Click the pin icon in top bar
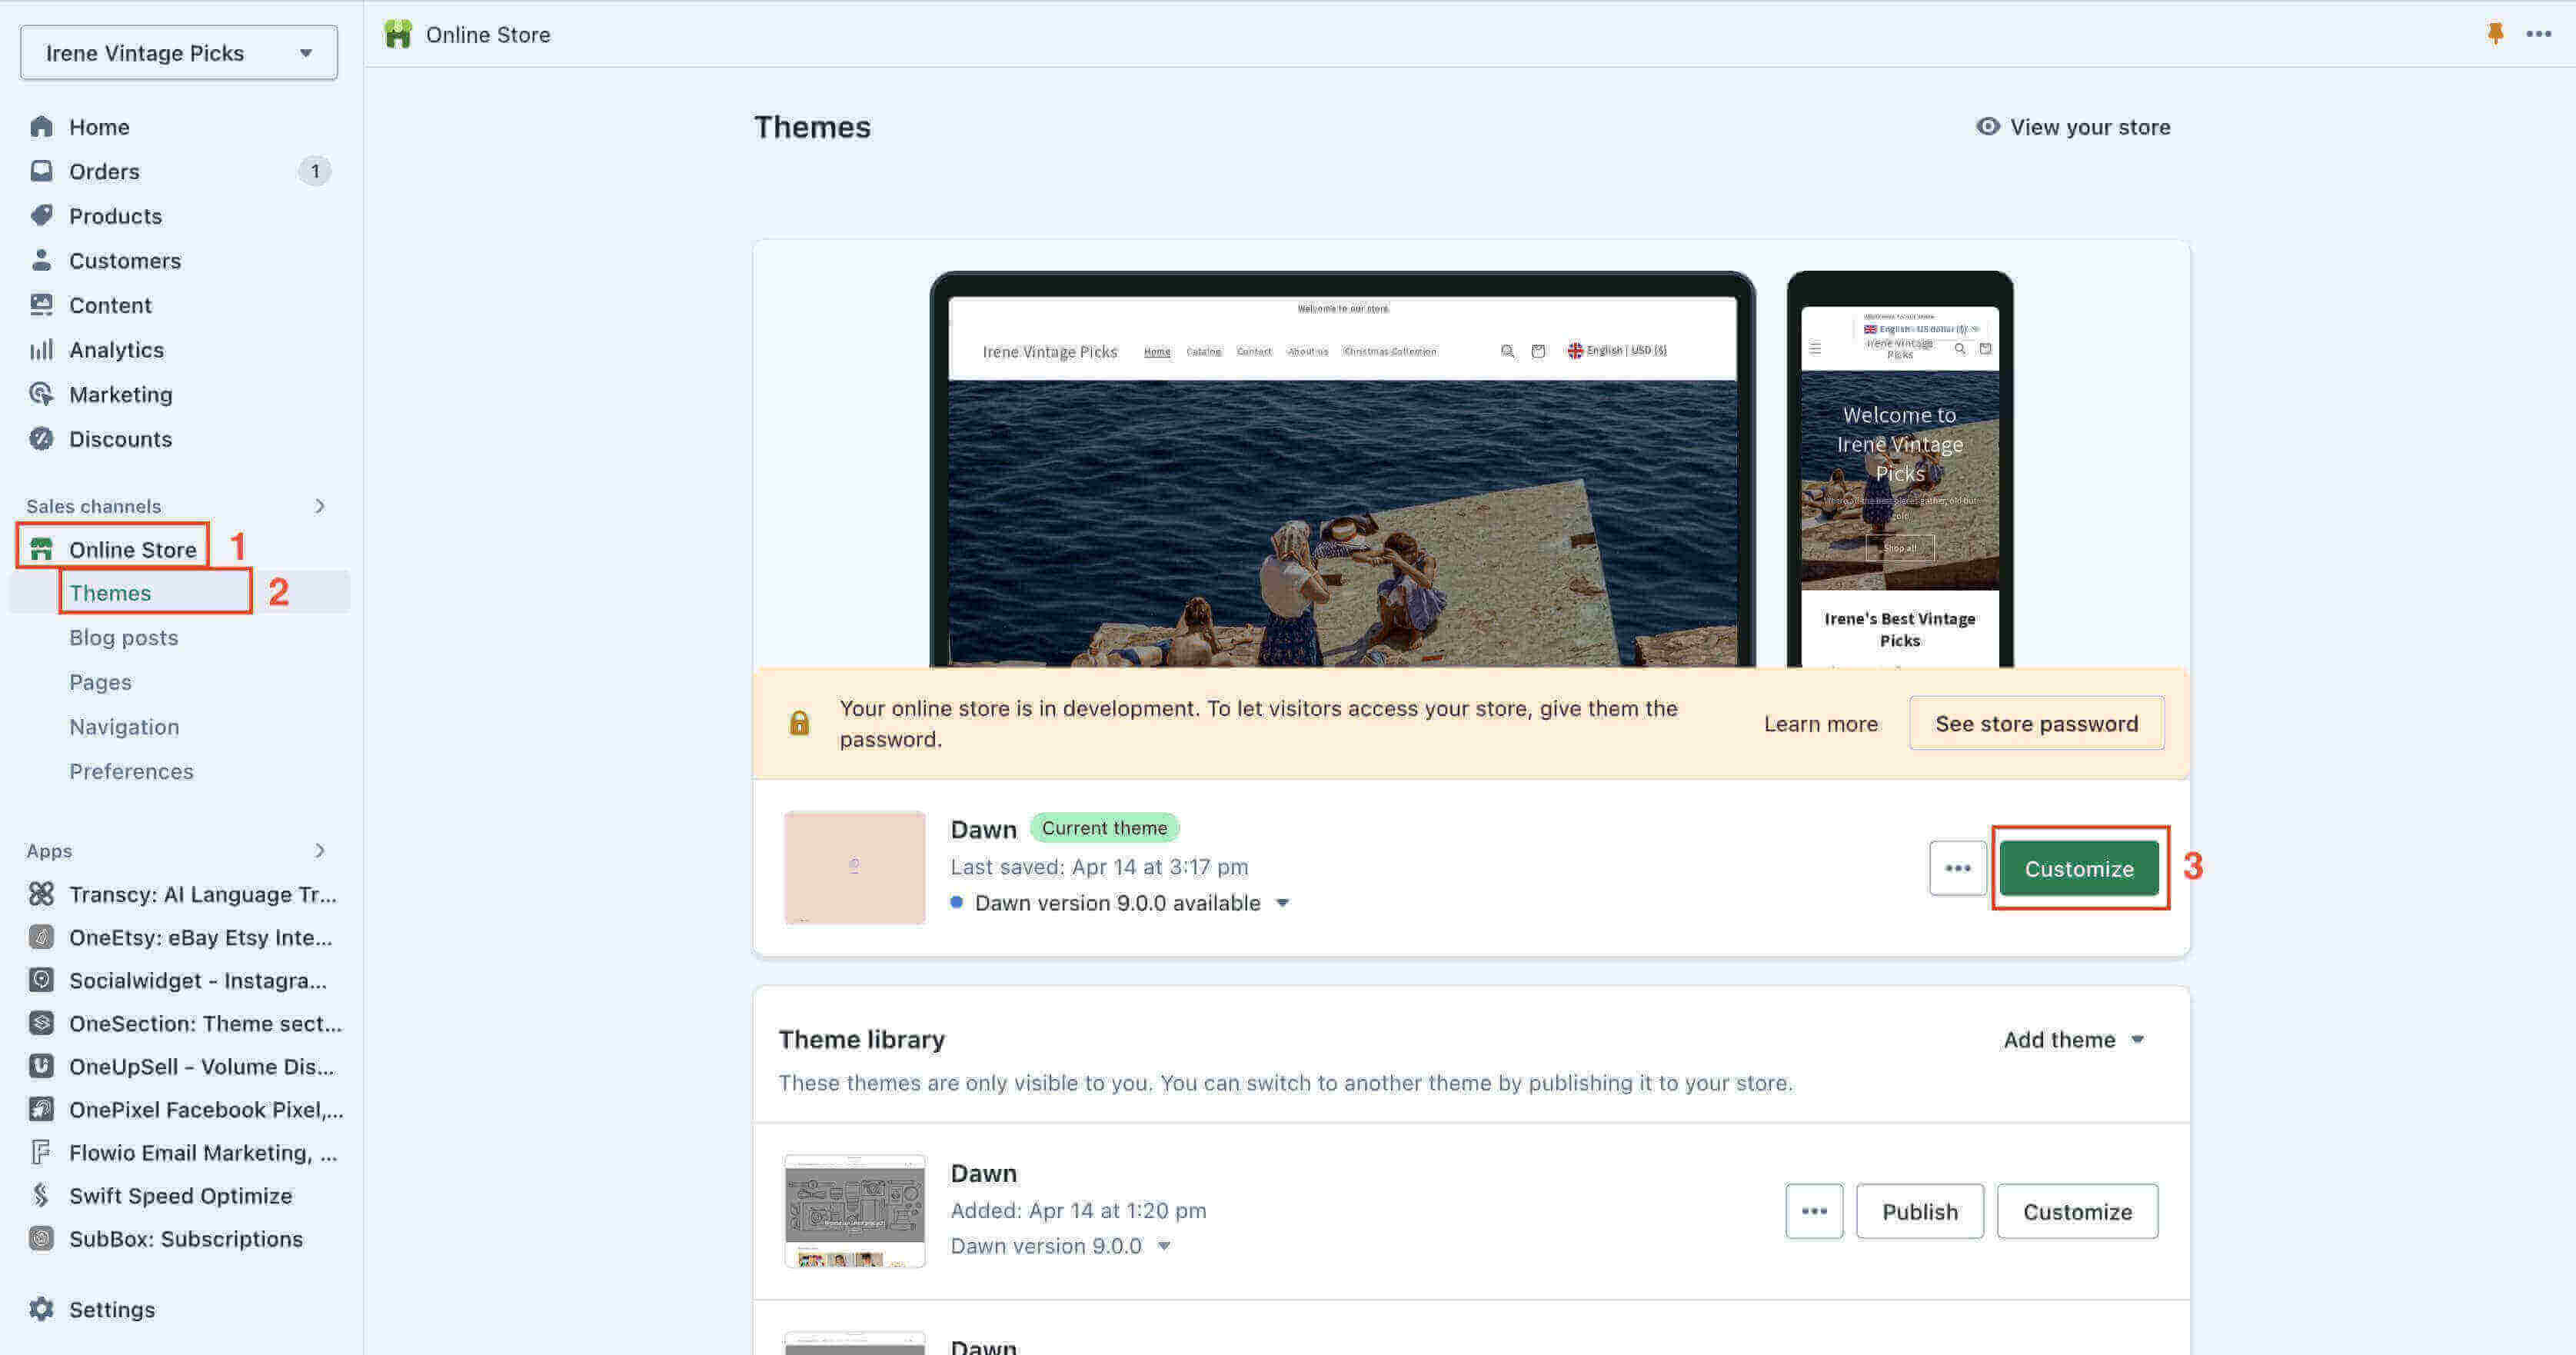2576x1355 pixels. pyautogui.click(x=2495, y=34)
